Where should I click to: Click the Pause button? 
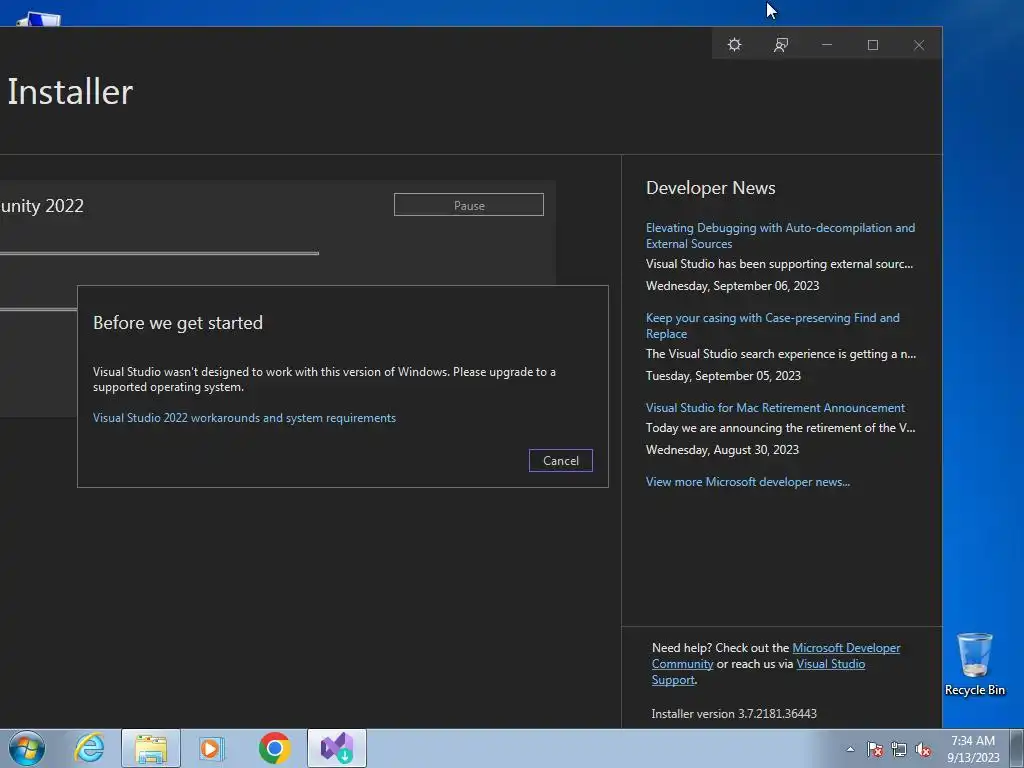pyautogui.click(x=469, y=205)
